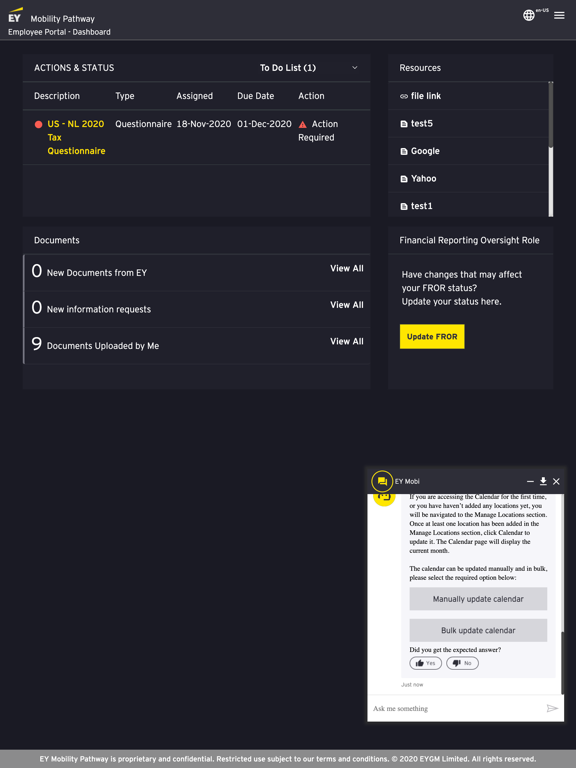Click the link icon beside file link
Image resolution: width=576 pixels, height=768 pixels.
pyautogui.click(x=404, y=96)
